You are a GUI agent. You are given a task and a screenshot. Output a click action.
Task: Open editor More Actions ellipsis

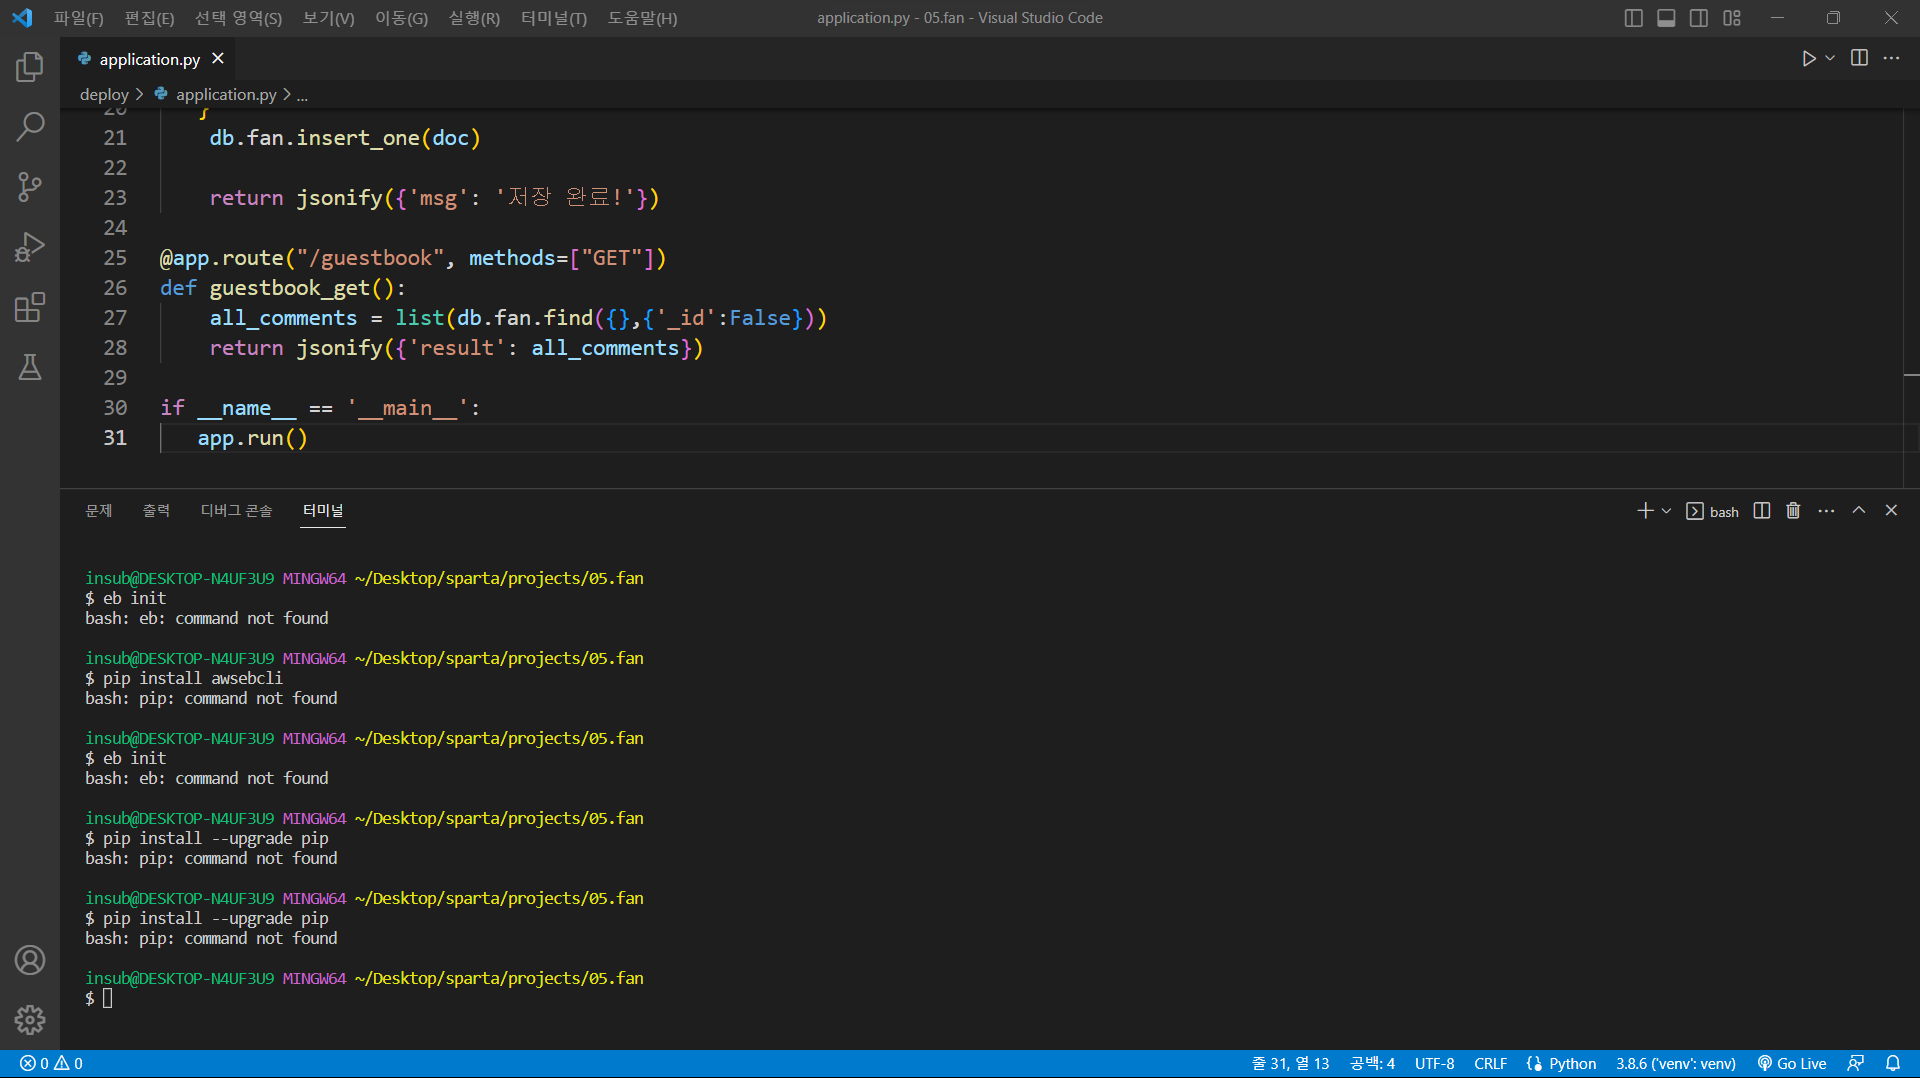click(x=1891, y=58)
